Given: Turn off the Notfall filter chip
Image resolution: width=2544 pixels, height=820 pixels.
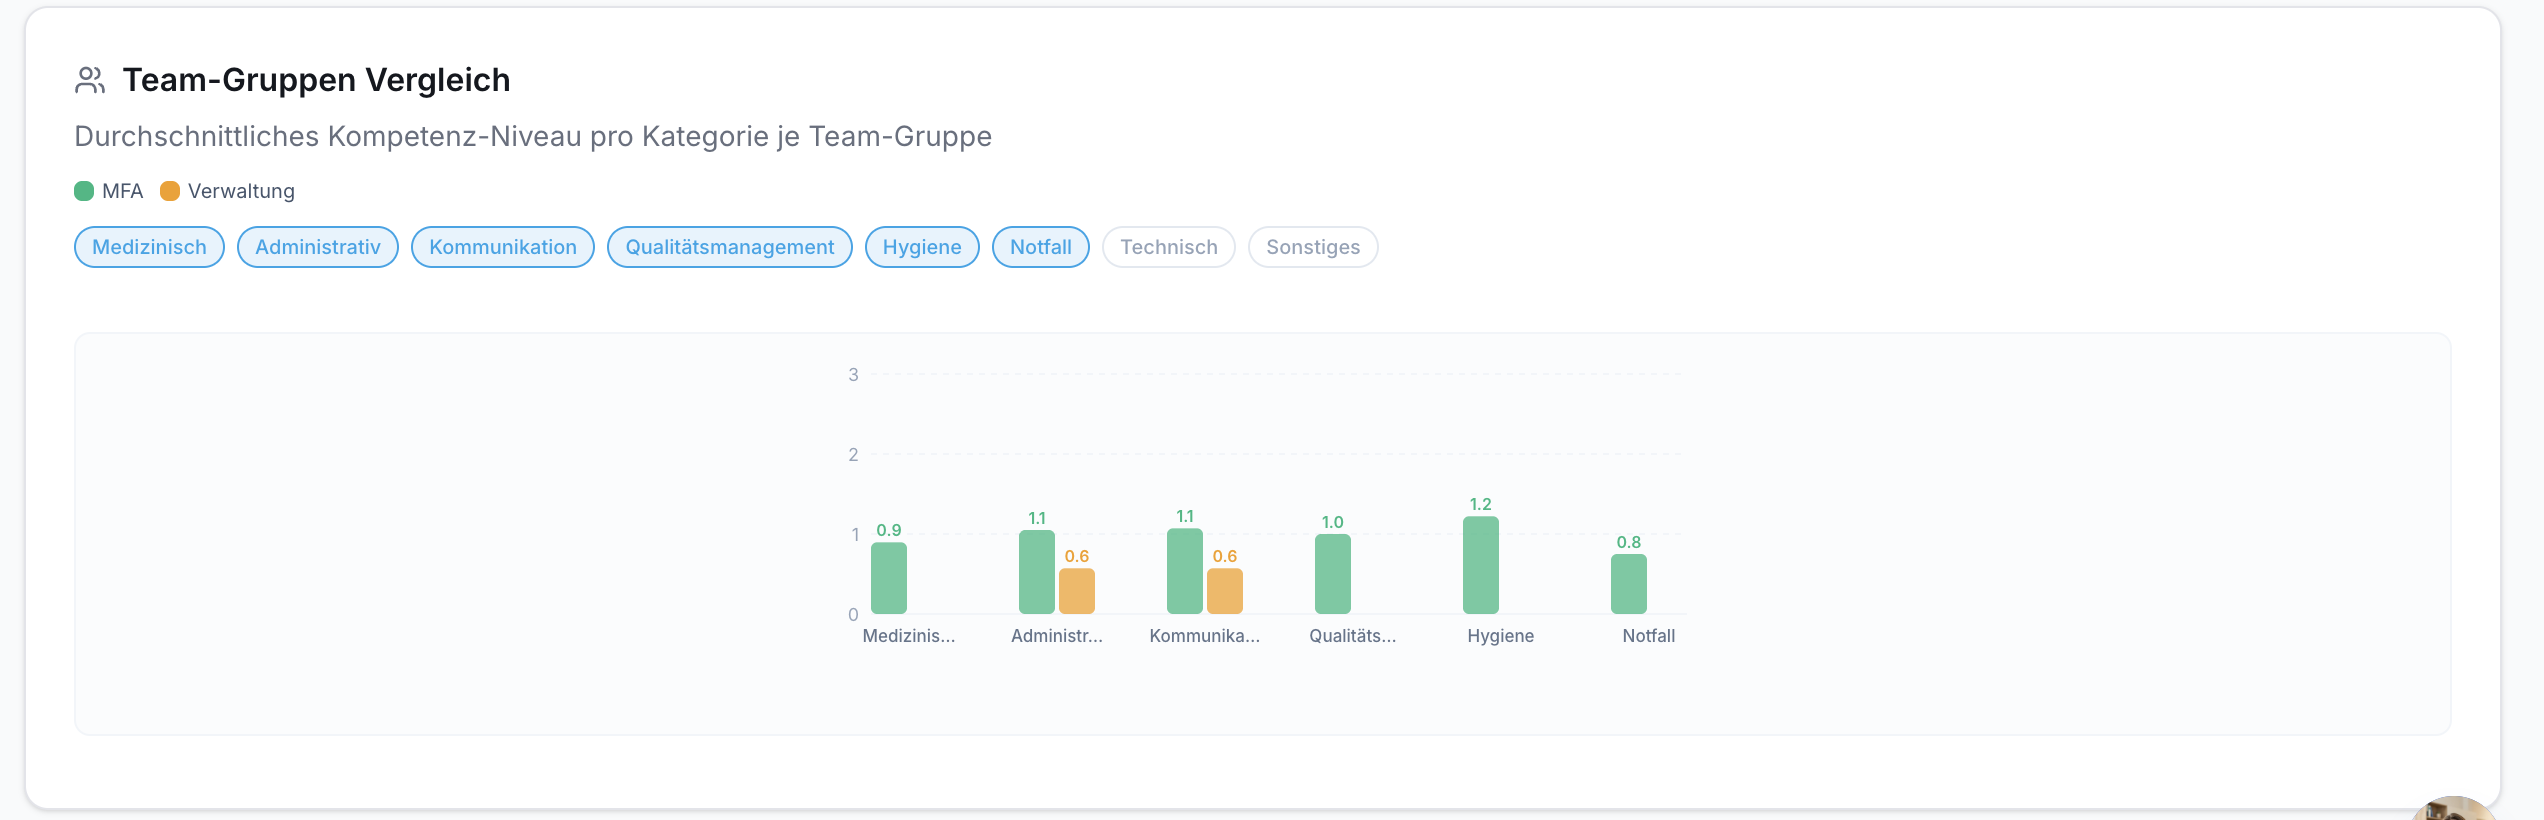Looking at the screenshot, I should pos(1041,247).
